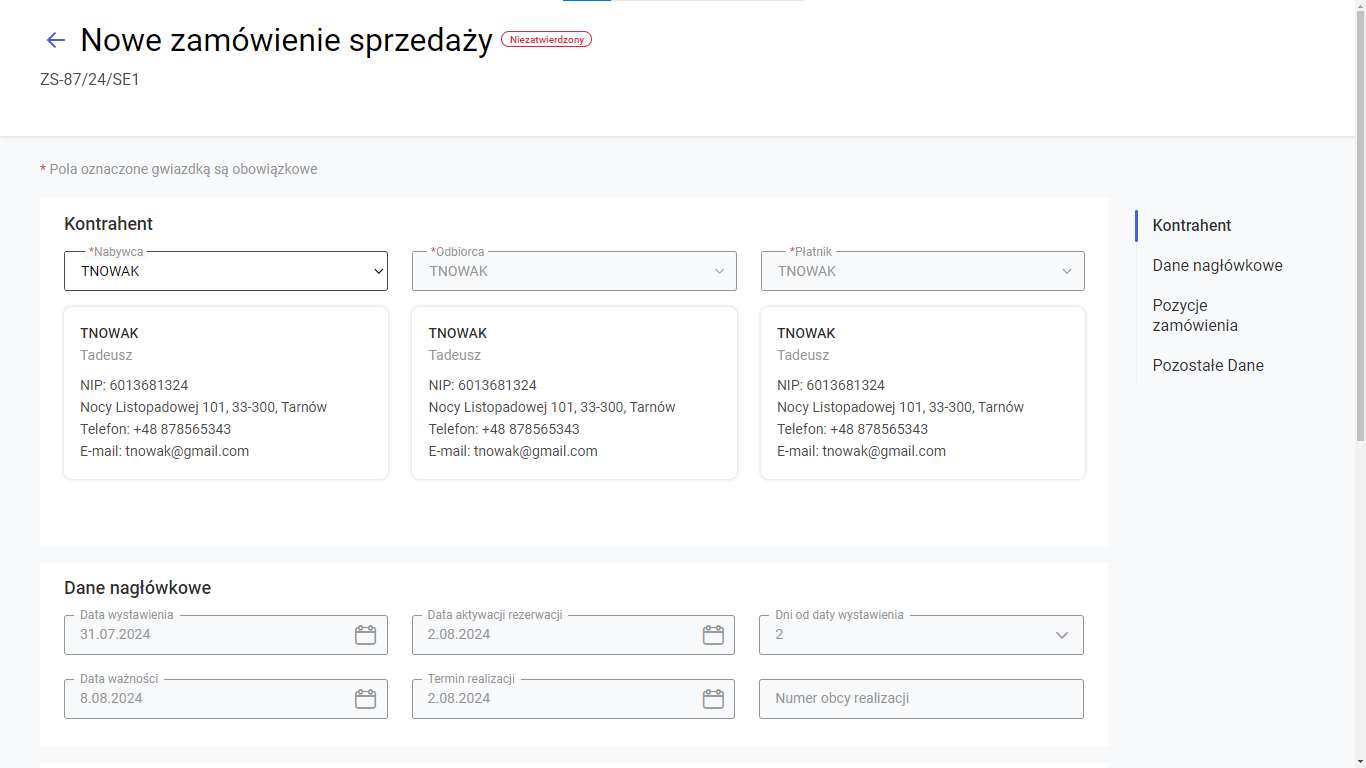Screen dimensions: 1366x768
Task: Click the Numer obcy realizacji field
Action: (x=921, y=699)
